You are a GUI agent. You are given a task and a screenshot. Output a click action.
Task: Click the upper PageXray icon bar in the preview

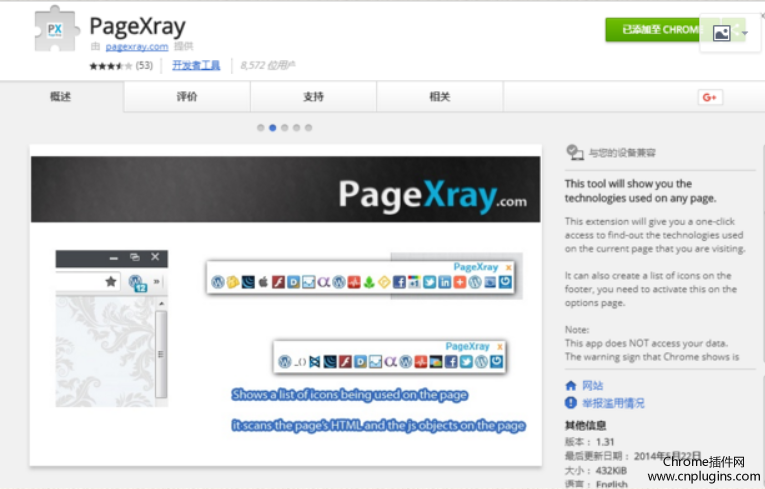(360, 277)
